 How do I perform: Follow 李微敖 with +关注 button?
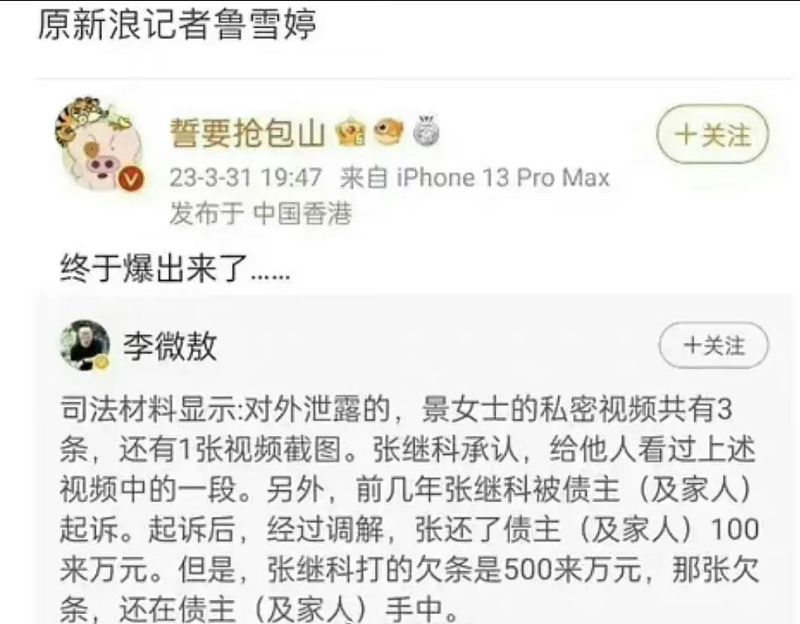[x=713, y=345]
